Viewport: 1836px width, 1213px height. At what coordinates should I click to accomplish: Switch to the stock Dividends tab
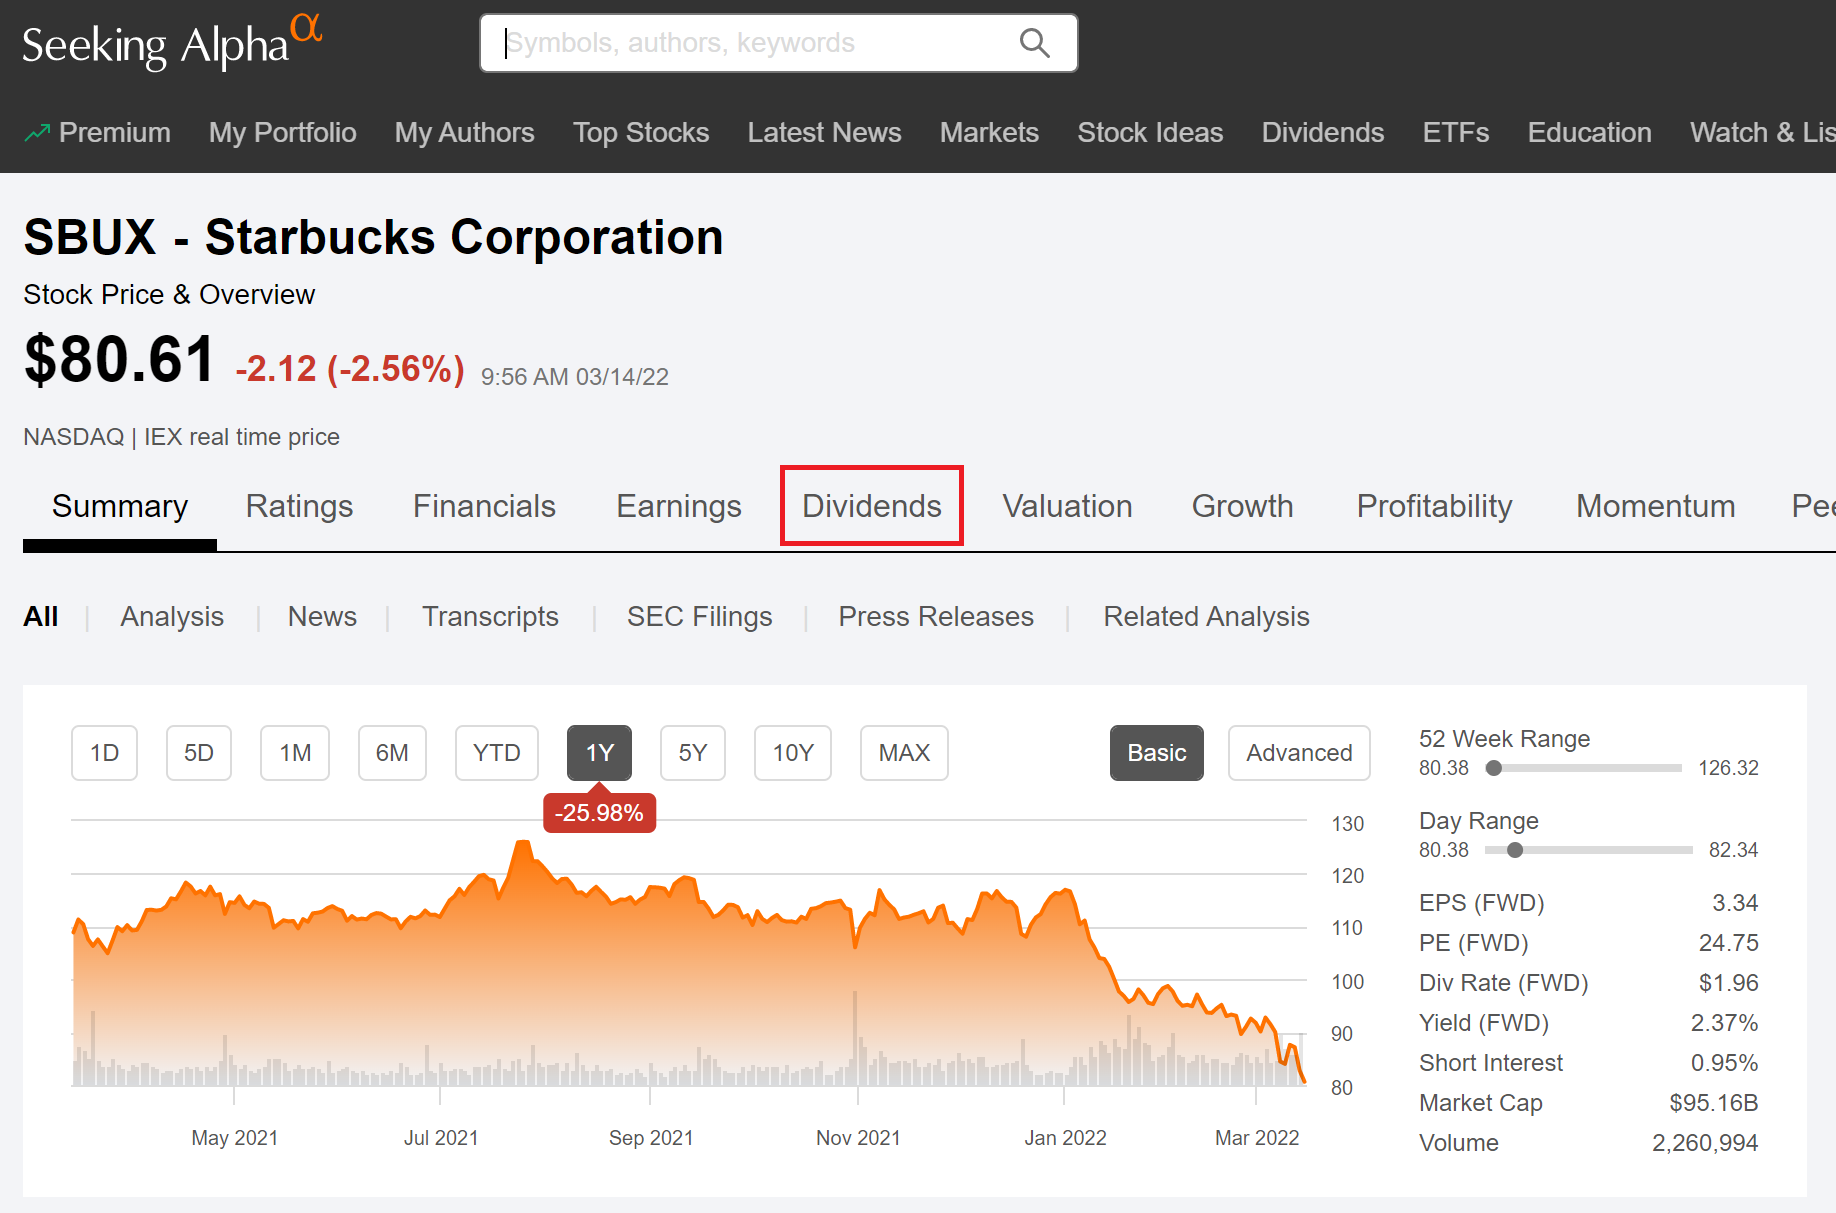tap(871, 506)
